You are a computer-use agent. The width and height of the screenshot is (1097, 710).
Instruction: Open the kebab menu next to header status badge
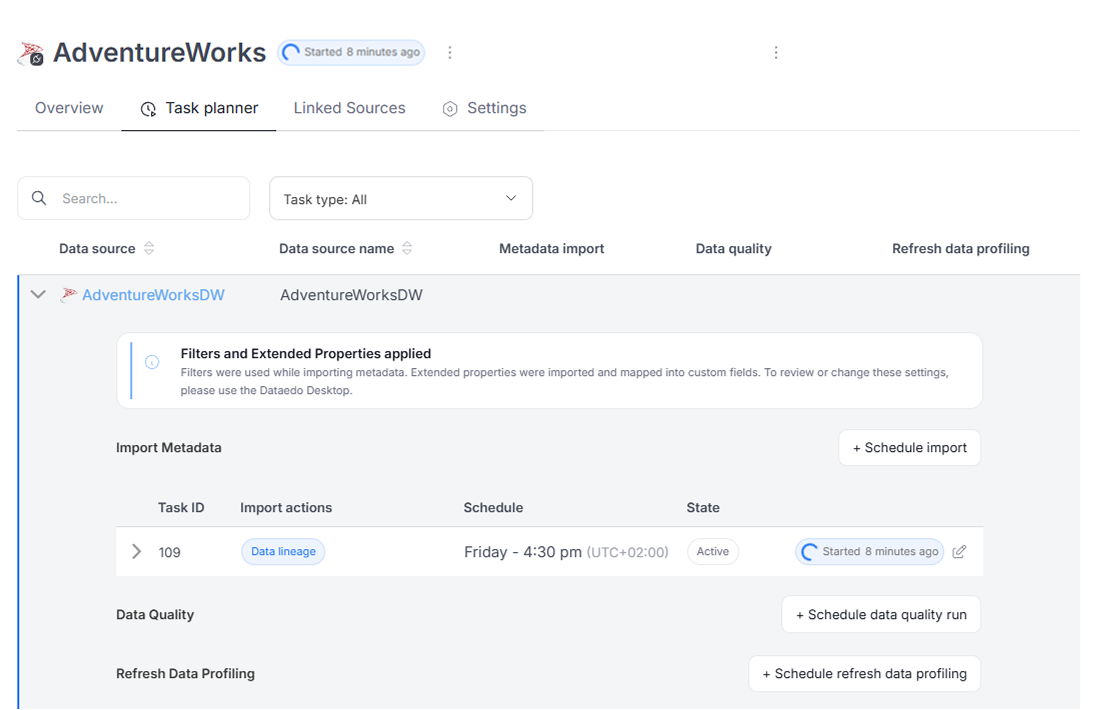450,52
